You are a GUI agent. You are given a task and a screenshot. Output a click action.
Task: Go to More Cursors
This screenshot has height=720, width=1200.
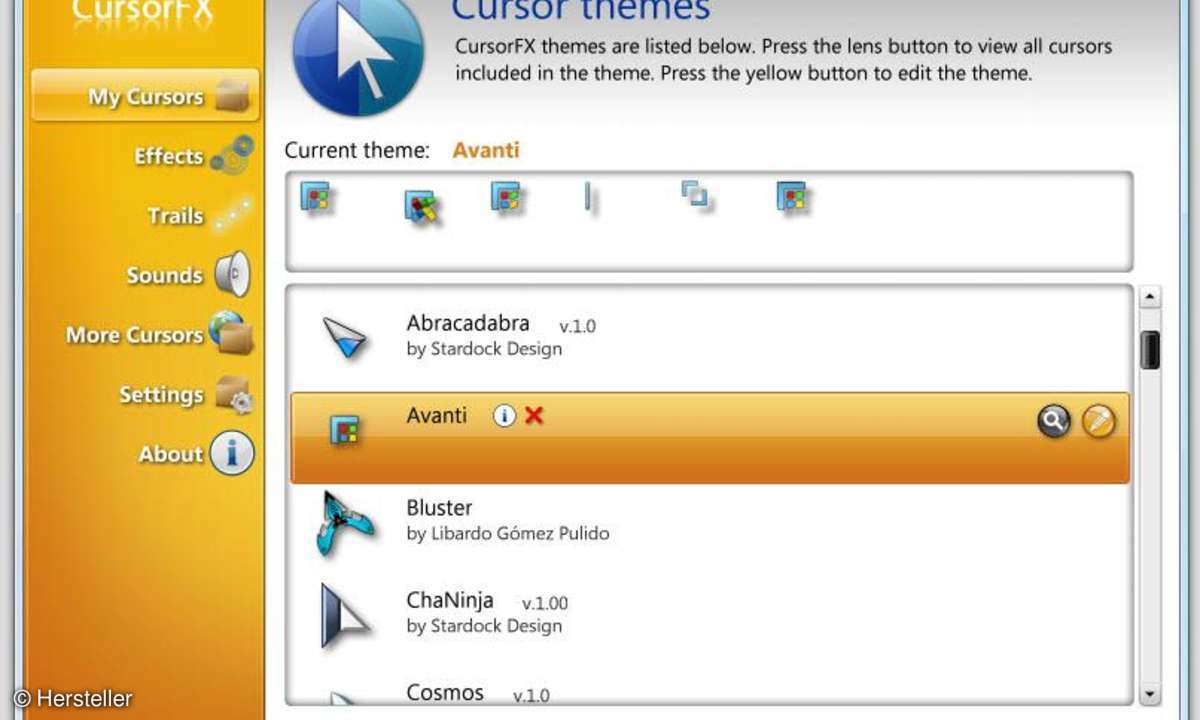(158, 335)
